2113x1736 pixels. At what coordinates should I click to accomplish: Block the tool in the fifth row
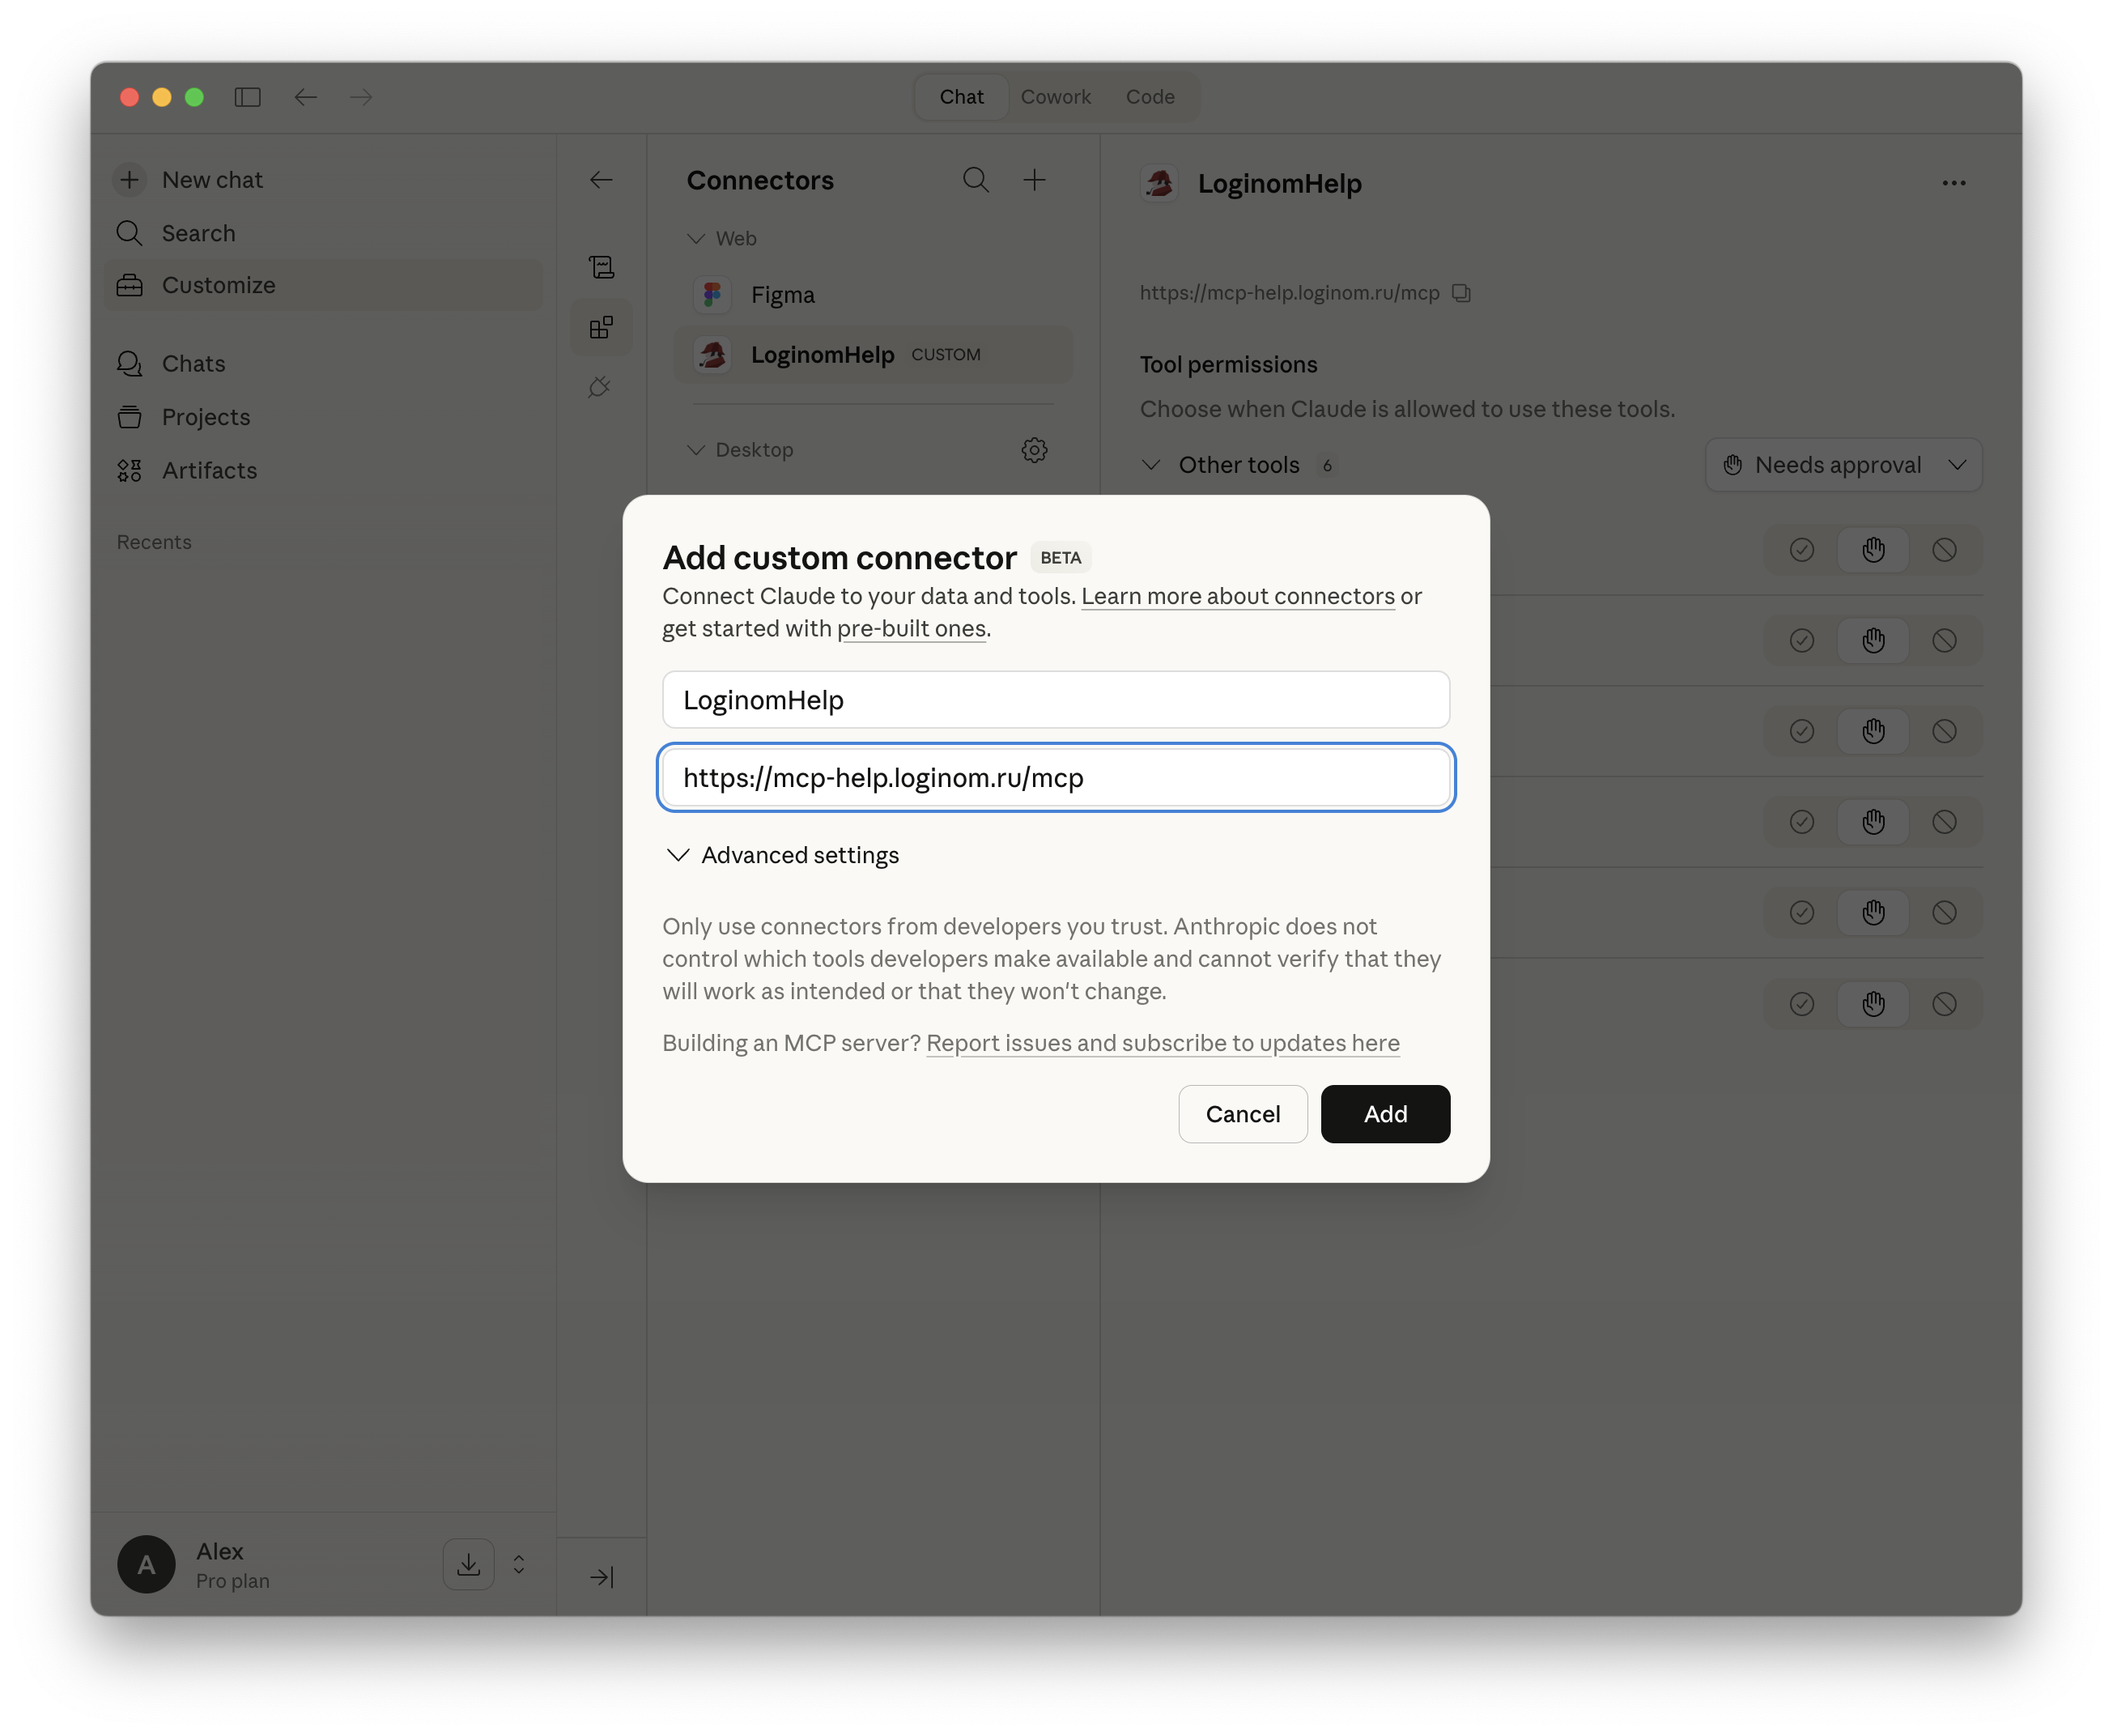coord(1944,913)
